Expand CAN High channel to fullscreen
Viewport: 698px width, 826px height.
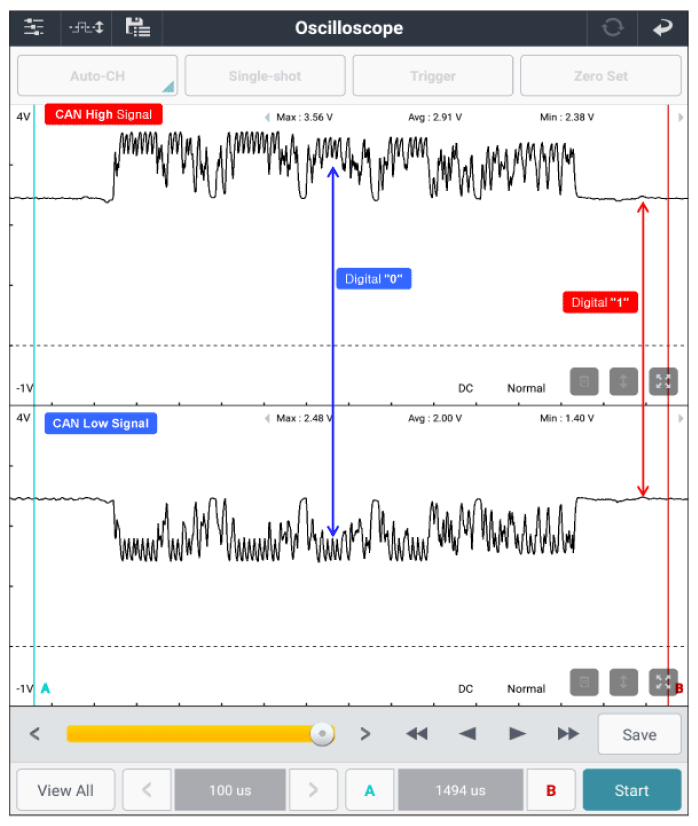pos(663,381)
